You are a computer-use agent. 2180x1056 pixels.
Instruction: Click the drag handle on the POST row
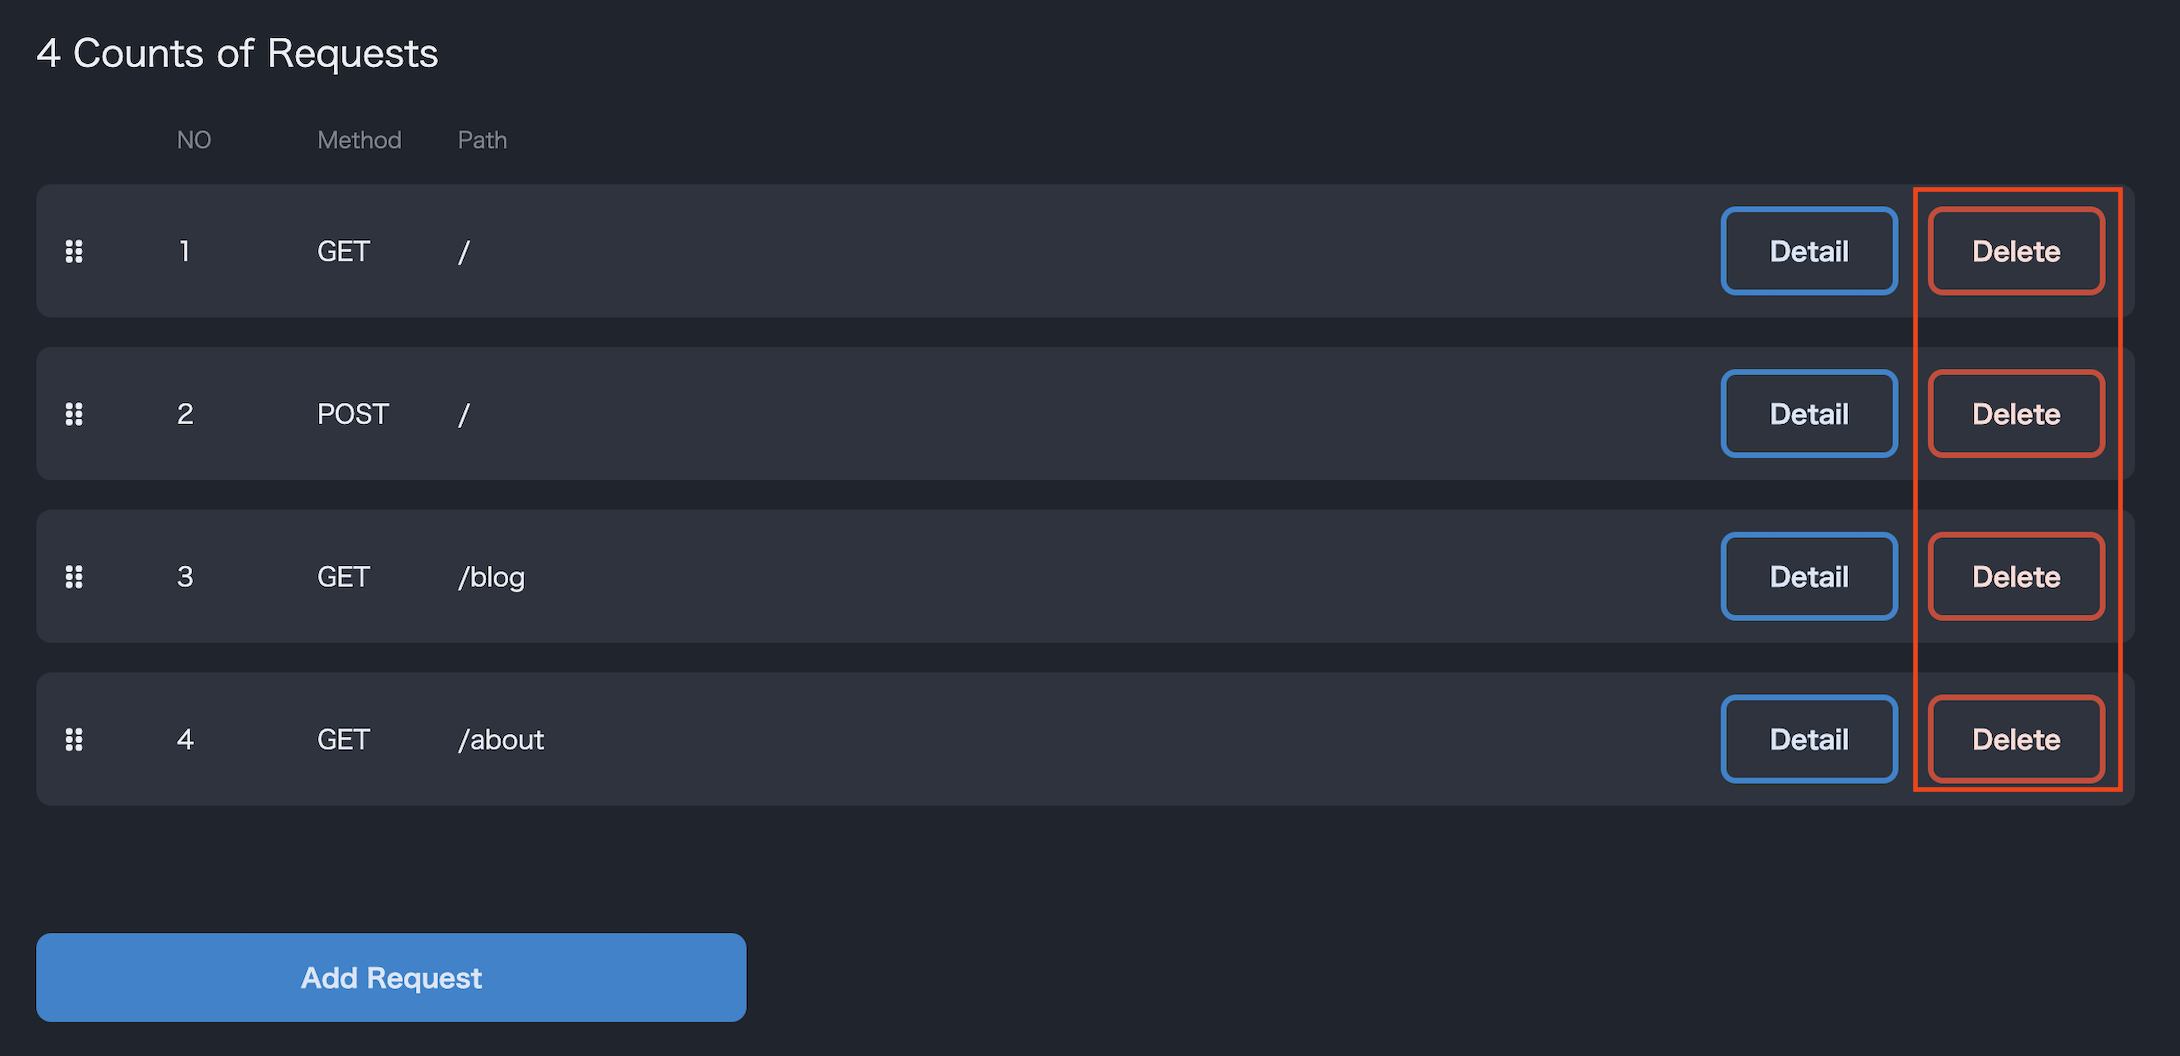coord(74,414)
